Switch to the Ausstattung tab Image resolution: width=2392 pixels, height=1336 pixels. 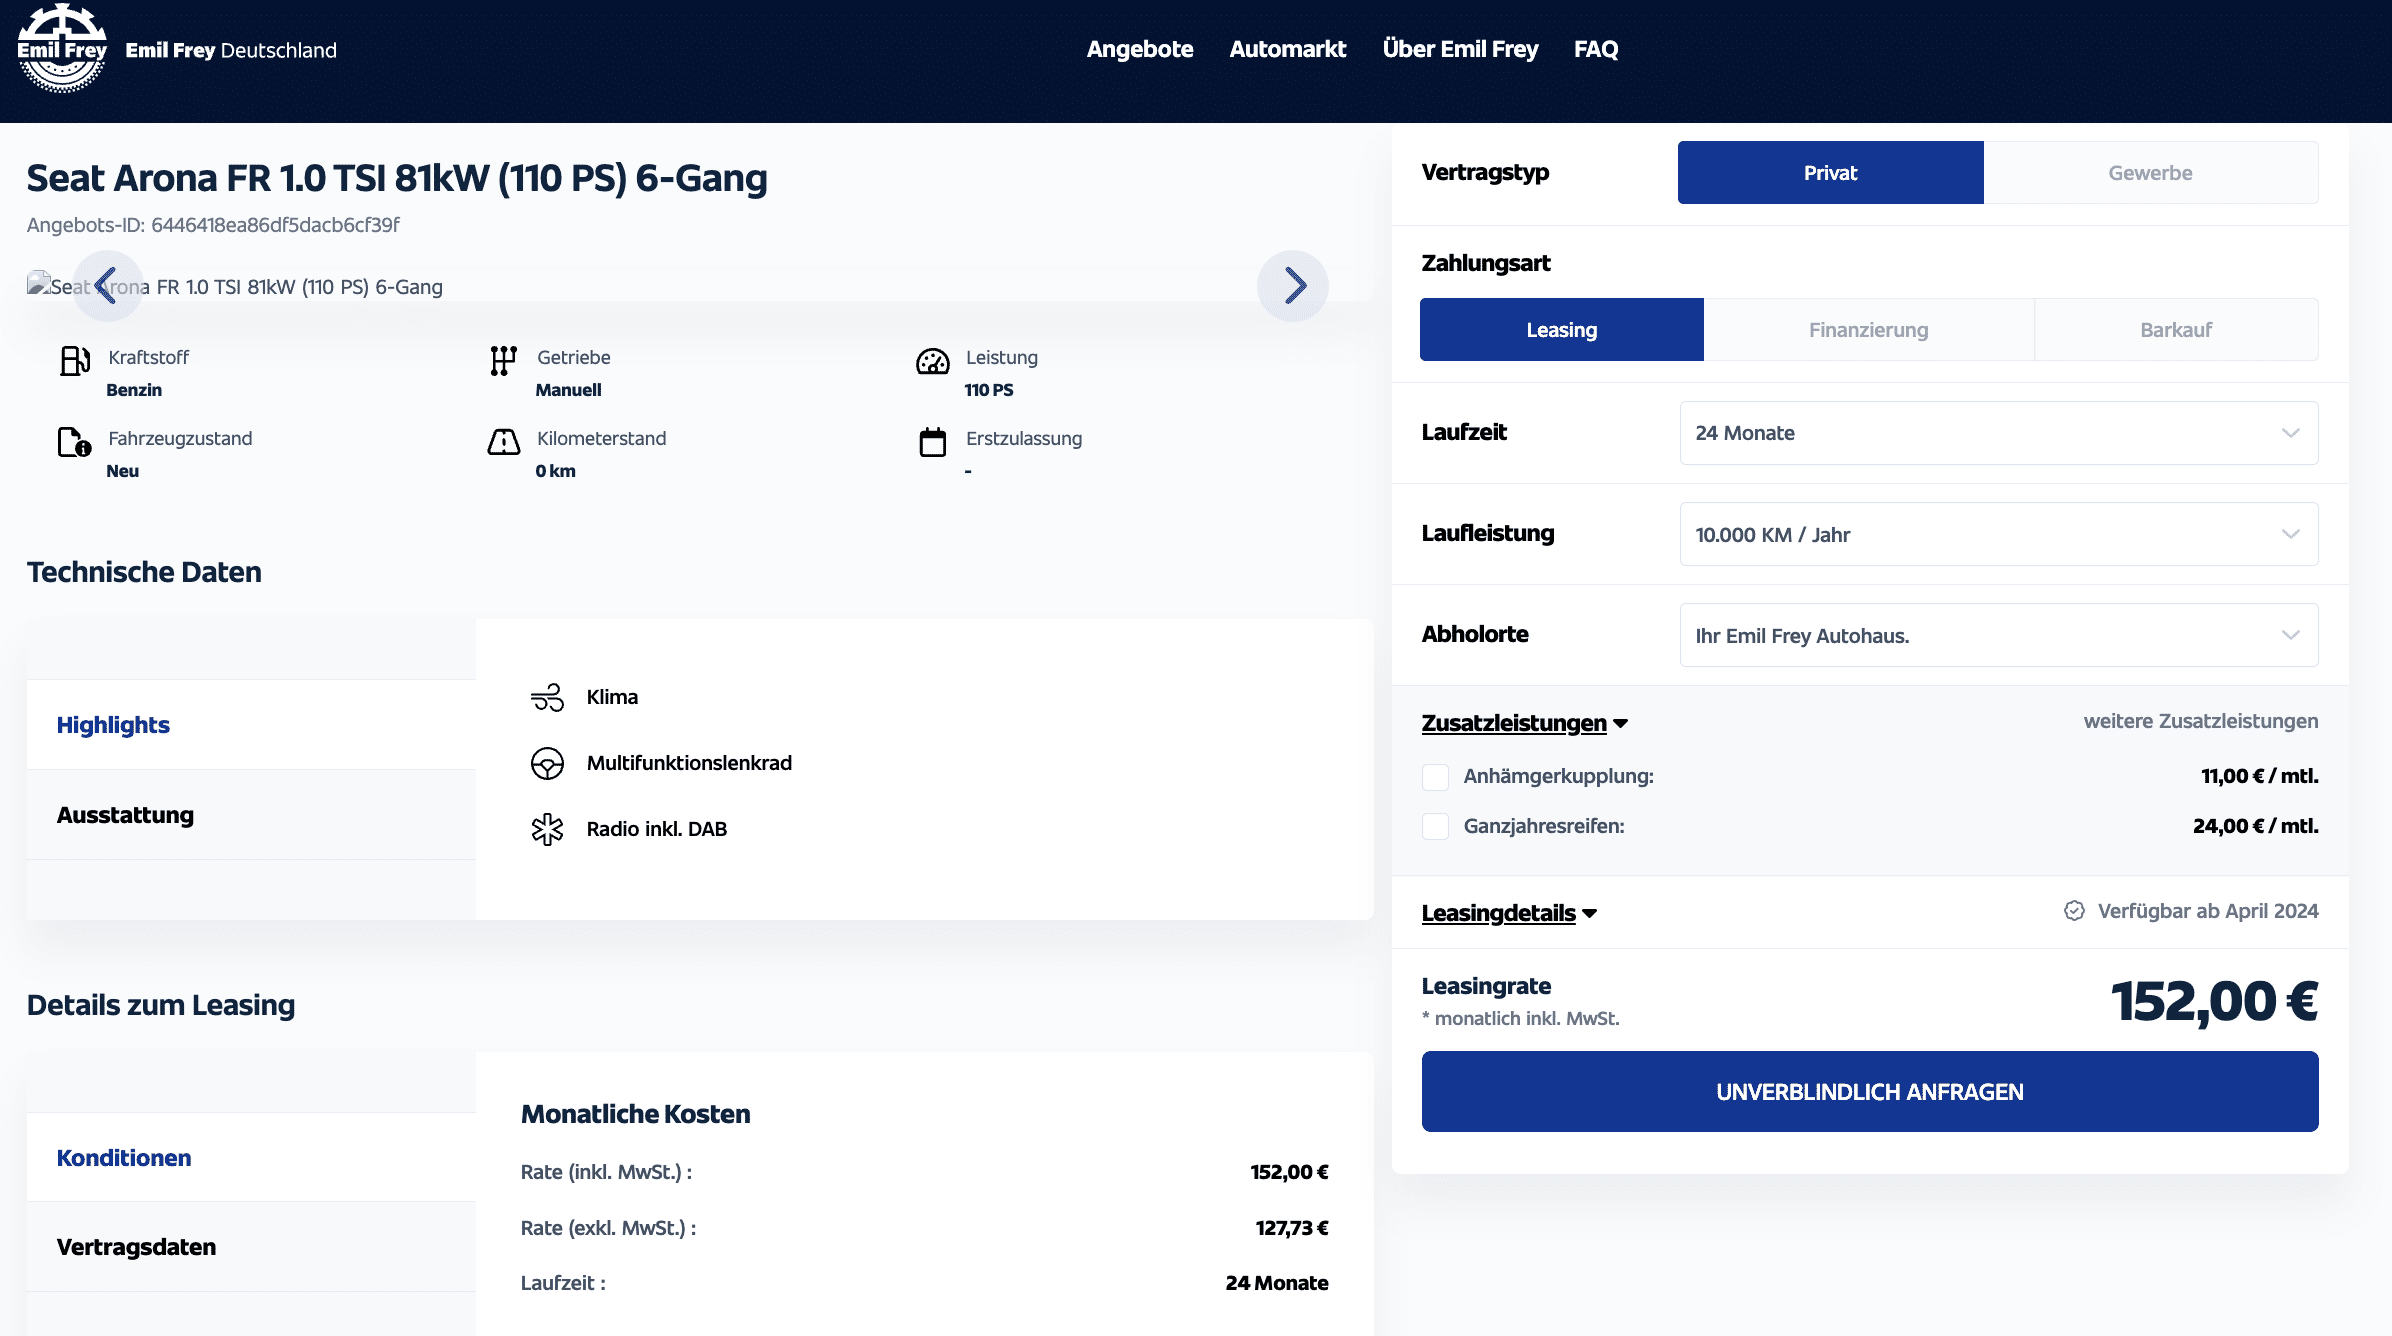[251, 815]
